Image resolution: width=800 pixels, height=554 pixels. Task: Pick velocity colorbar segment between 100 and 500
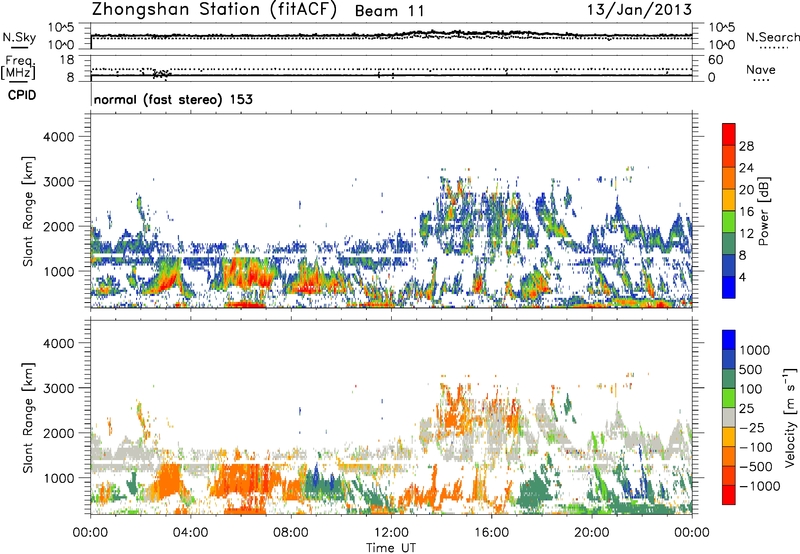pos(729,379)
